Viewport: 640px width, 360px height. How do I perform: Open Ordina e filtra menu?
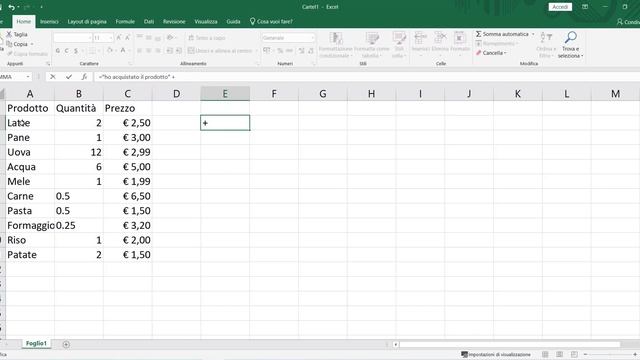click(546, 45)
